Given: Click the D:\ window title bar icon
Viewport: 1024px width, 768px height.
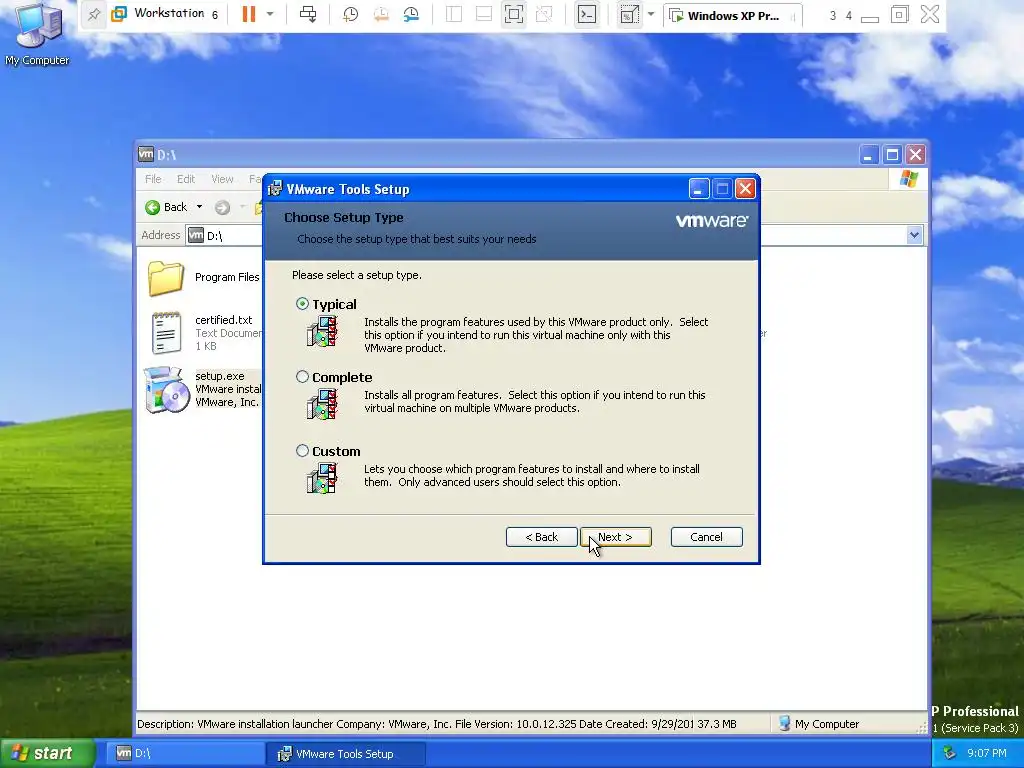Looking at the screenshot, I should click(x=146, y=154).
